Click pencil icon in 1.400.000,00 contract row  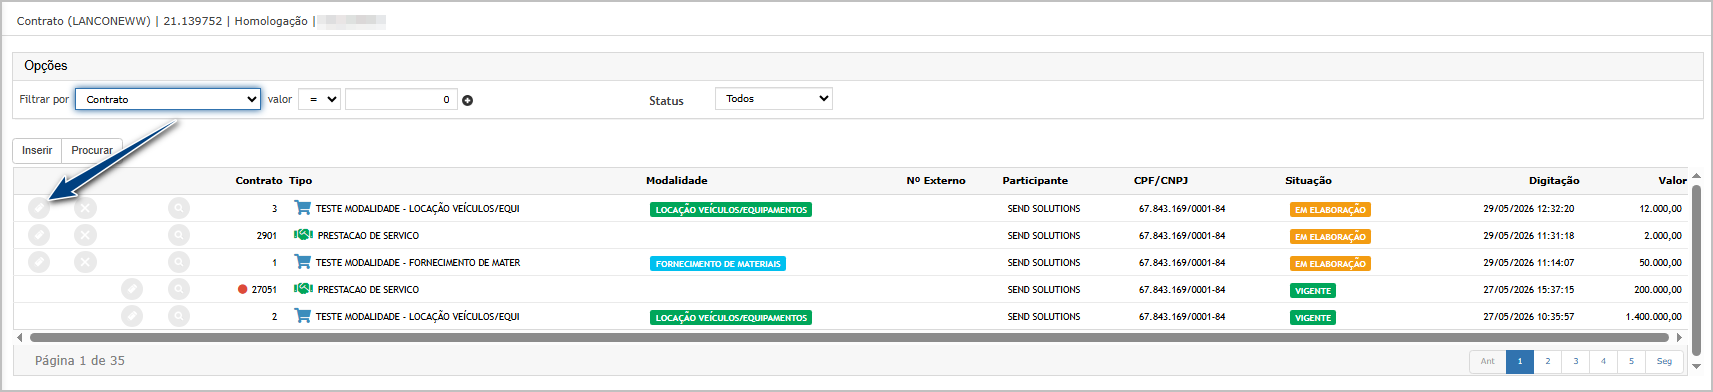[132, 316]
